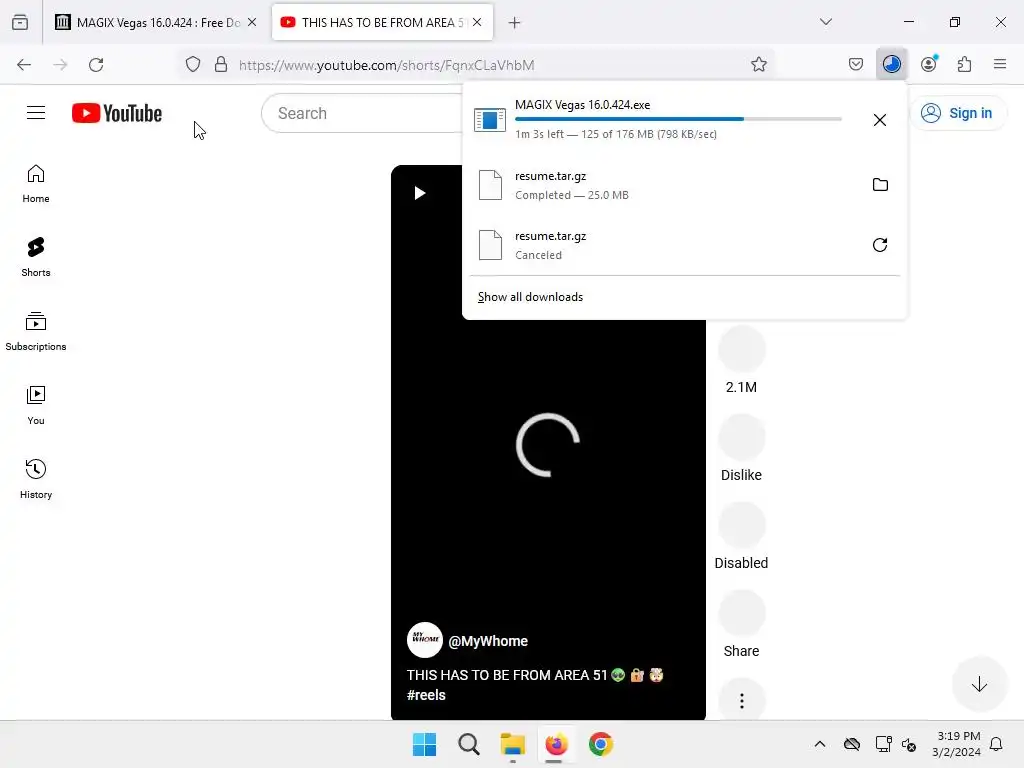Retry the canceled resume.tar.gz download

[880, 245]
